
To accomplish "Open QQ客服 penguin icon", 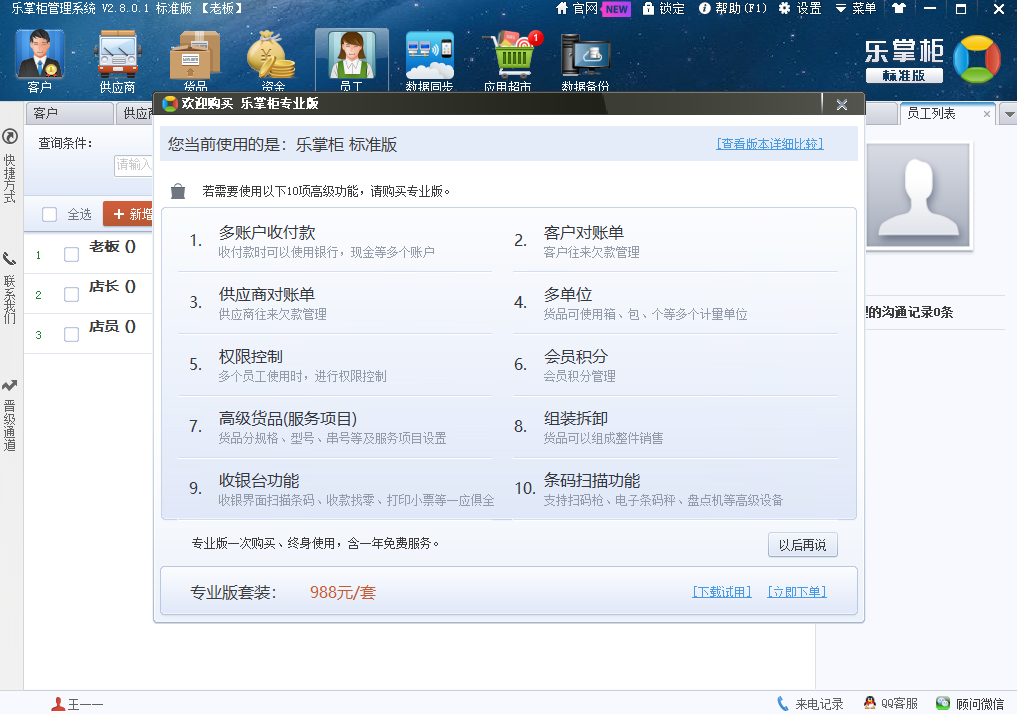I will (870, 703).
